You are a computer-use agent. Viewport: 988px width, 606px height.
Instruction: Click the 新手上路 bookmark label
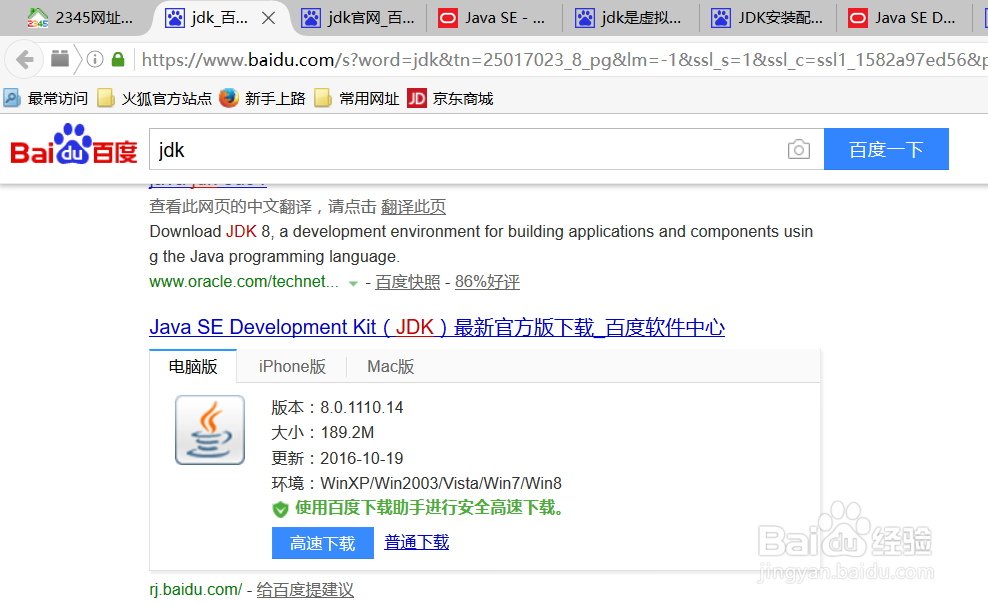click(x=275, y=99)
